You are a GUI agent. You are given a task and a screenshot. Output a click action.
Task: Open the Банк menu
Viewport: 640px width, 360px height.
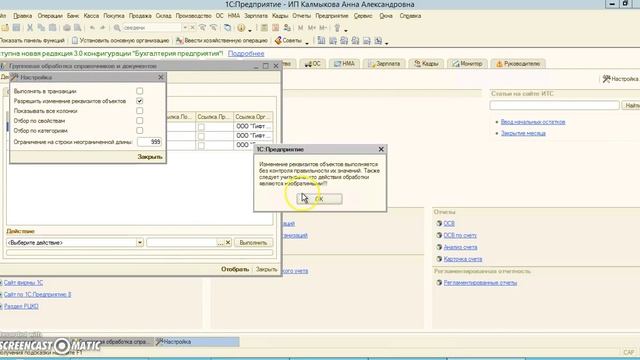tap(73, 16)
